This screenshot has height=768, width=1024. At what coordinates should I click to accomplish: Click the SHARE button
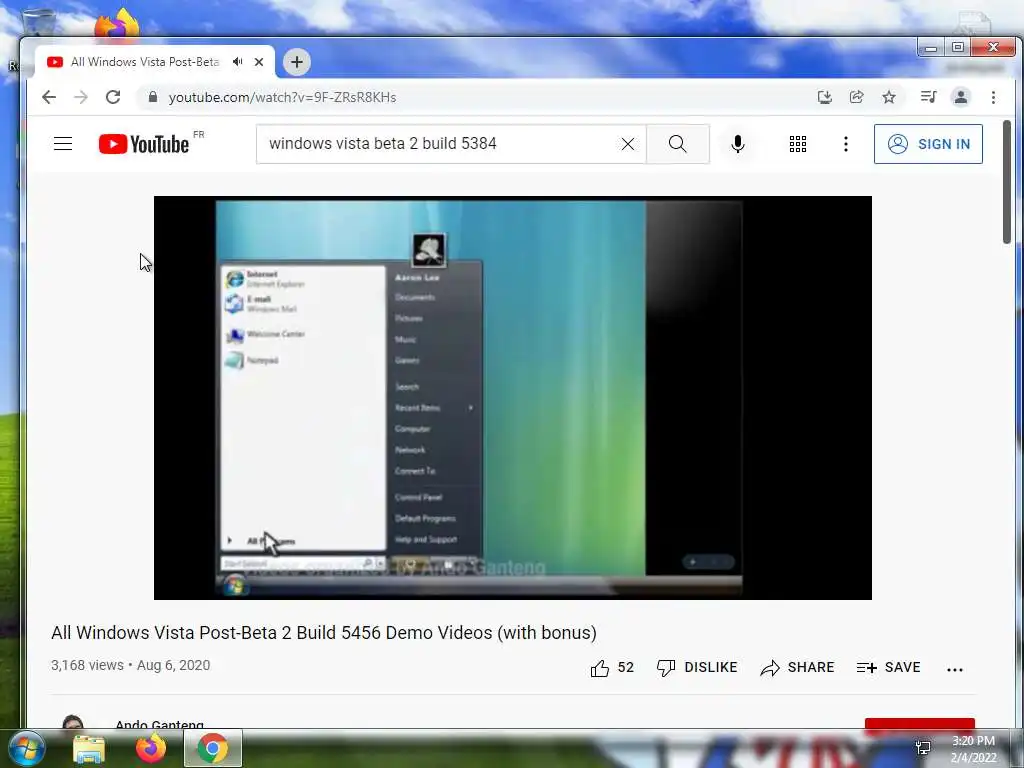click(797, 667)
